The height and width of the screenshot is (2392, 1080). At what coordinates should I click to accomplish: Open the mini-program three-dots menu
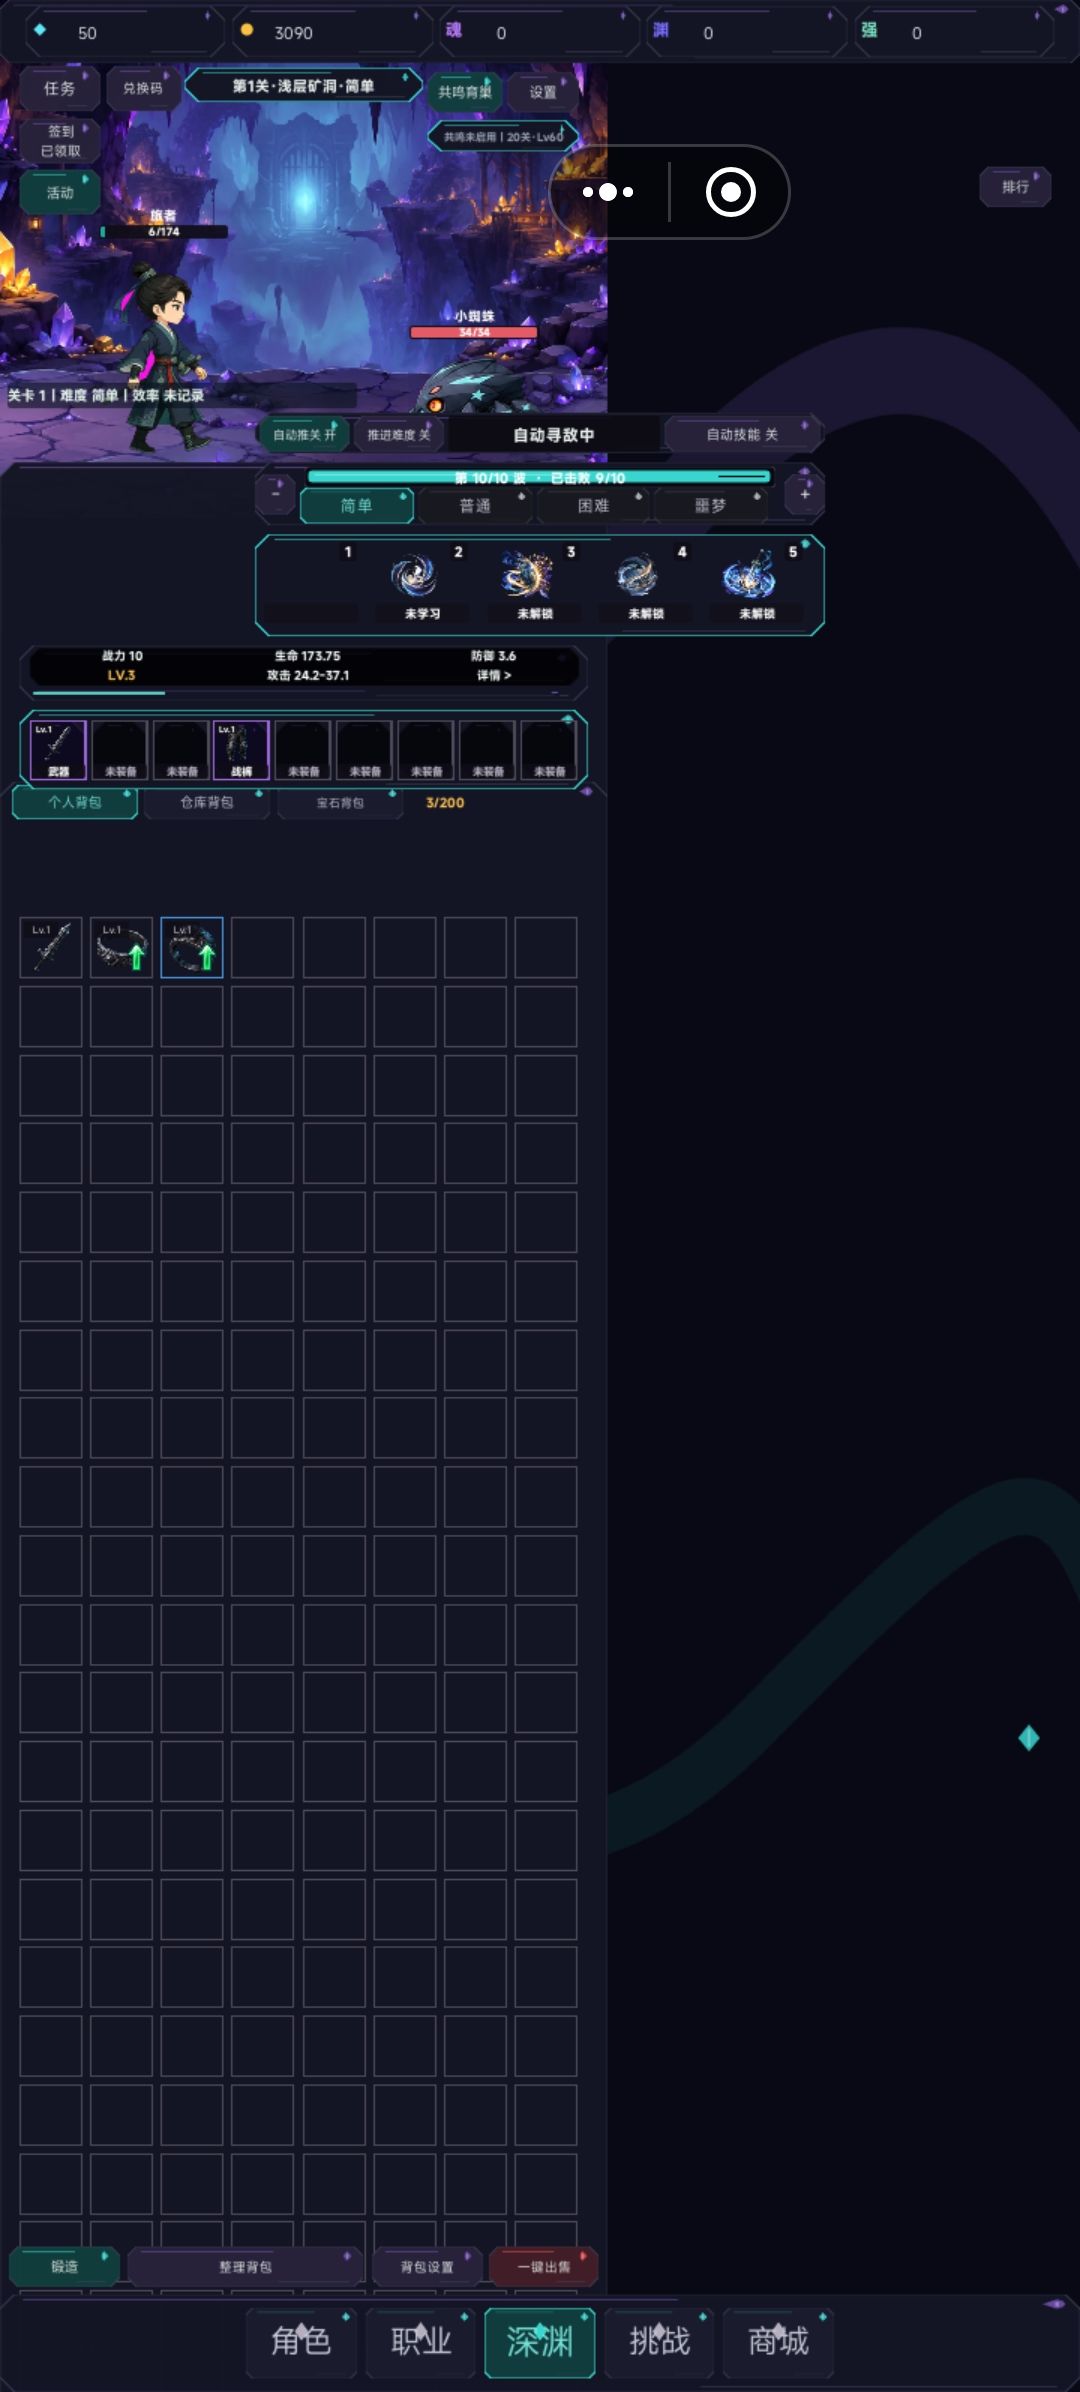point(608,192)
